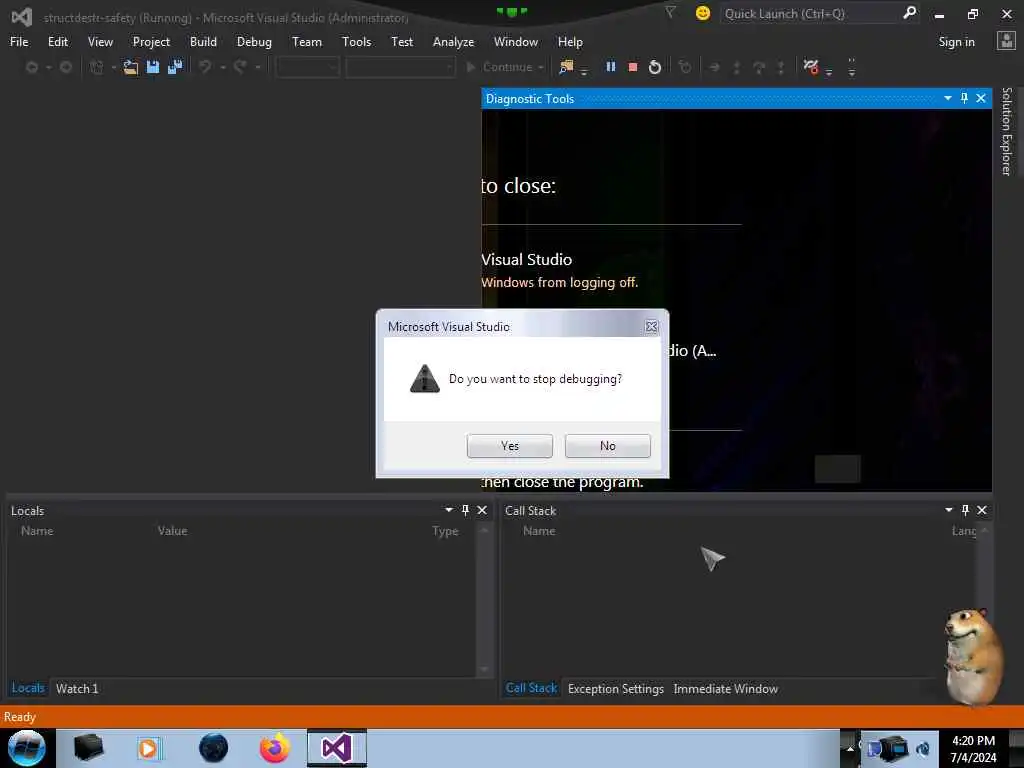Open the Project menu

tap(151, 42)
